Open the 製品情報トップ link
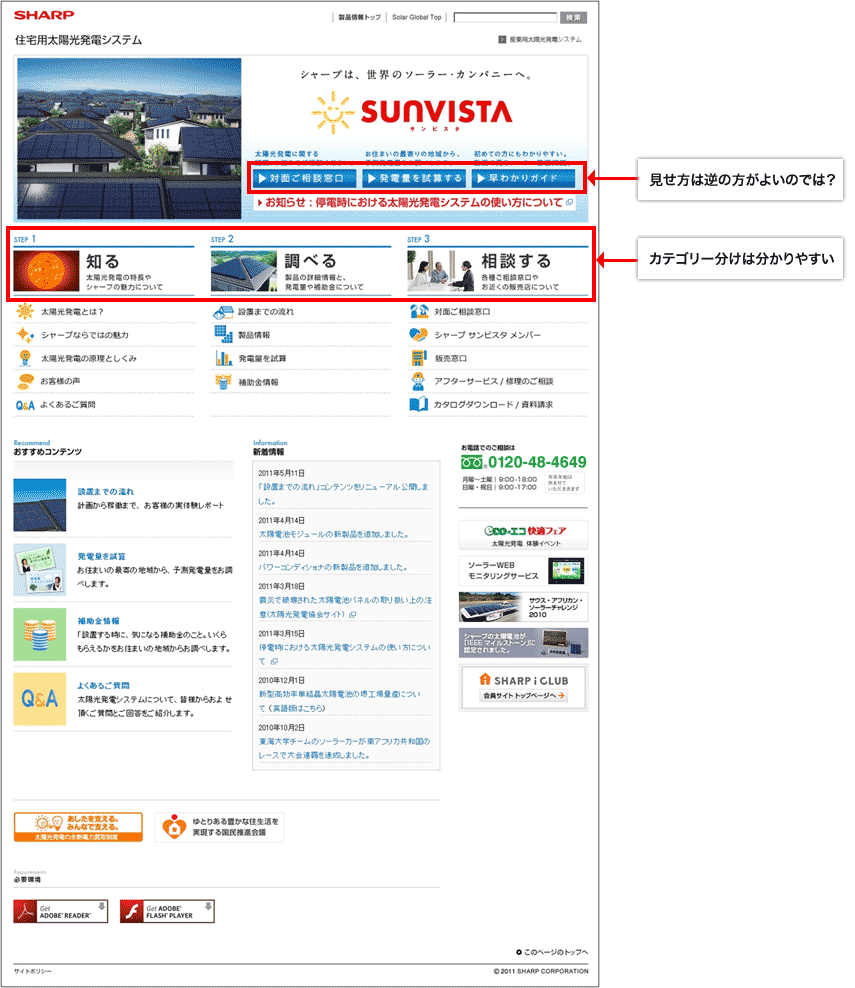Image resolution: width=855 pixels, height=988 pixels. (x=359, y=17)
